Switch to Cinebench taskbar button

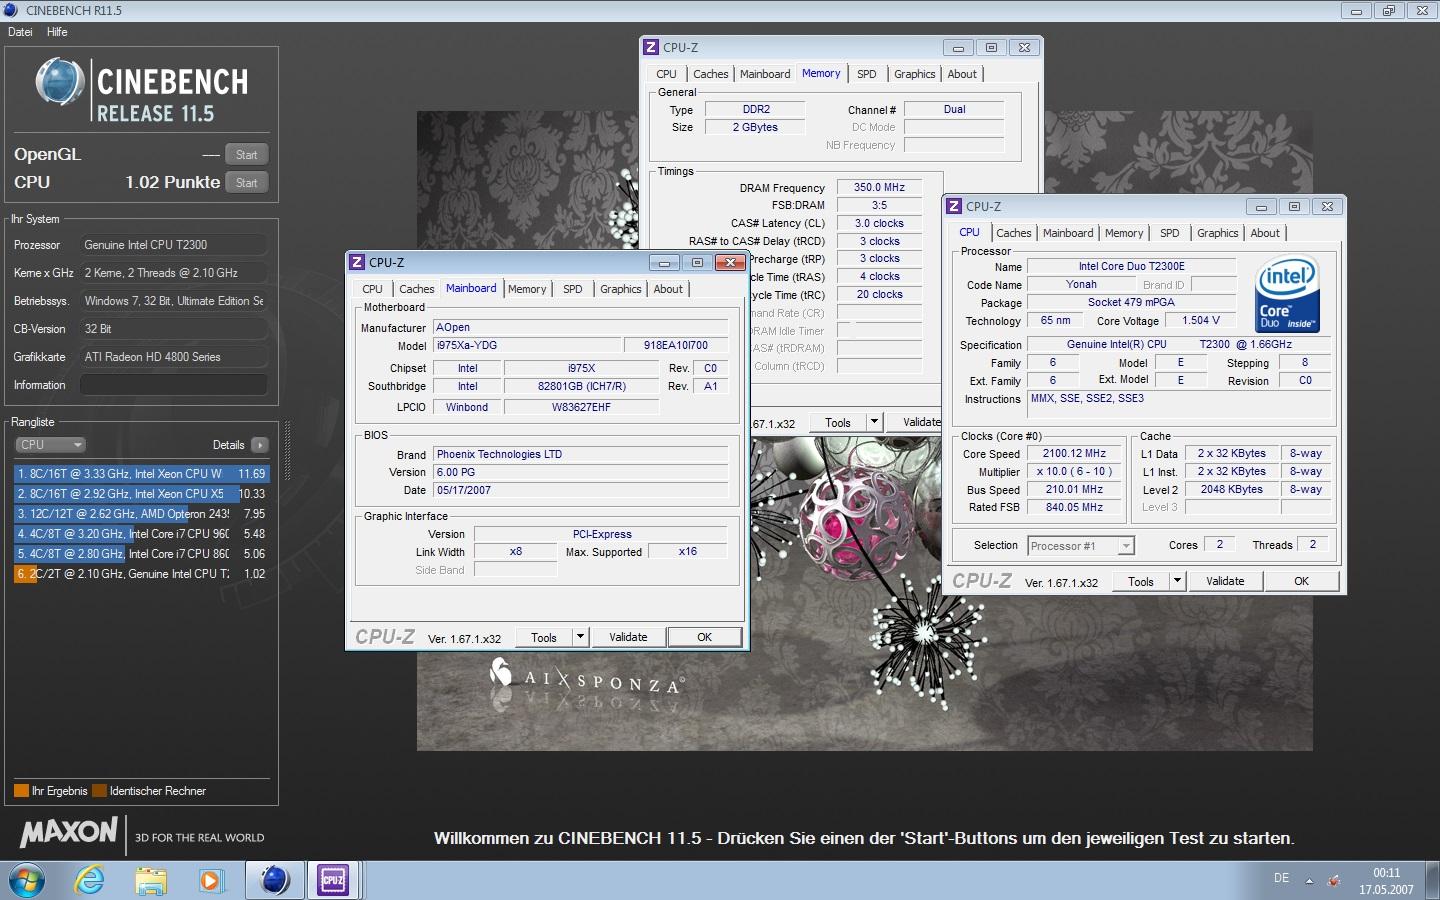274,880
